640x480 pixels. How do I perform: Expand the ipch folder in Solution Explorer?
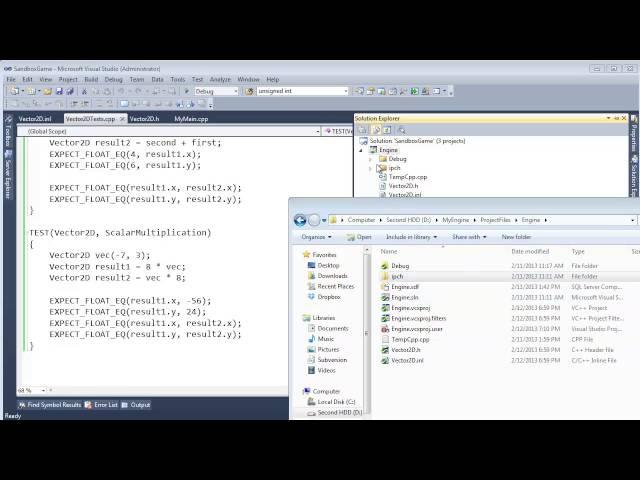pyautogui.click(x=371, y=168)
